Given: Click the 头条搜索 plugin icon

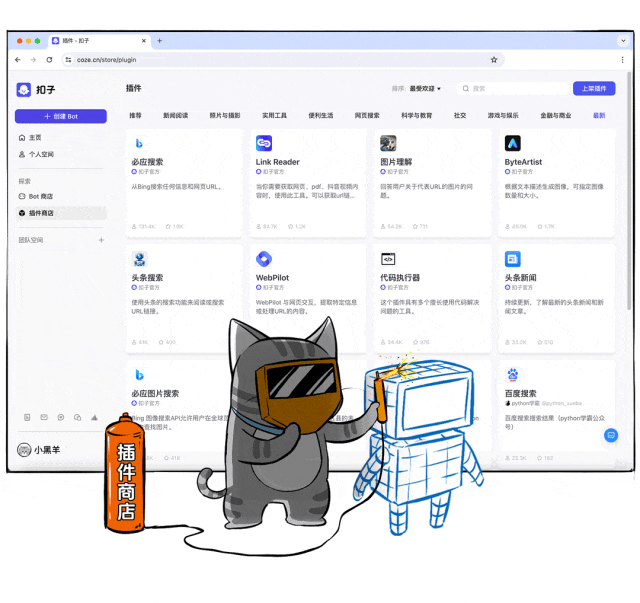Looking at the screenshot, I should (140, 259).
